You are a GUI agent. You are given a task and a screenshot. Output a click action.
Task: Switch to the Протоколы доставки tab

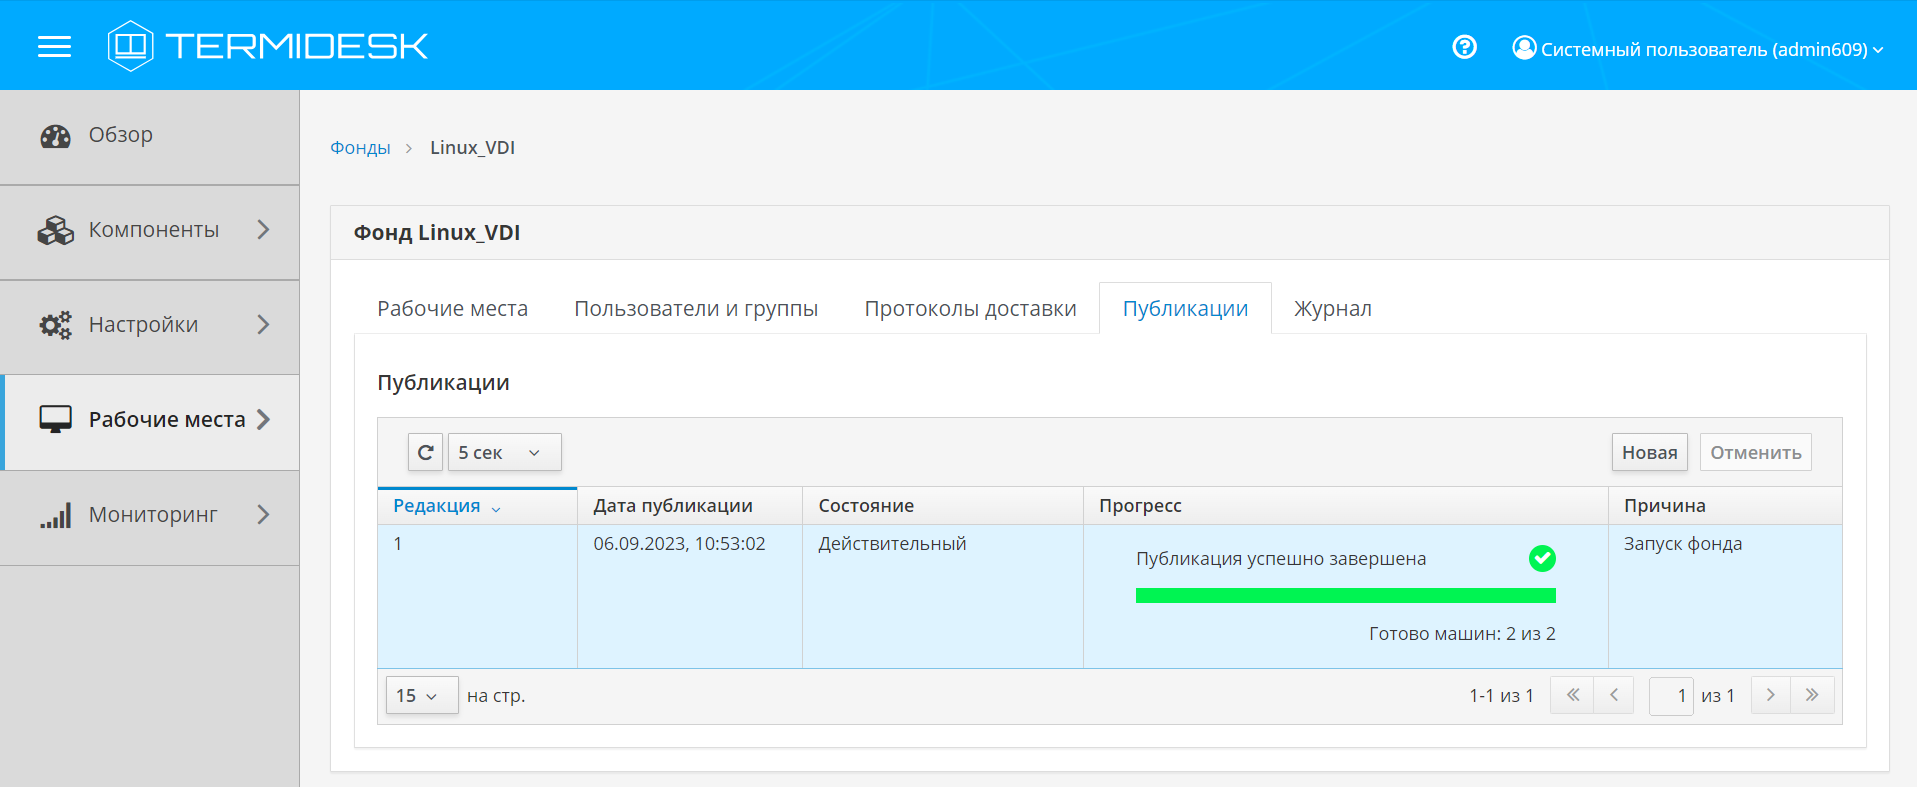970,309
